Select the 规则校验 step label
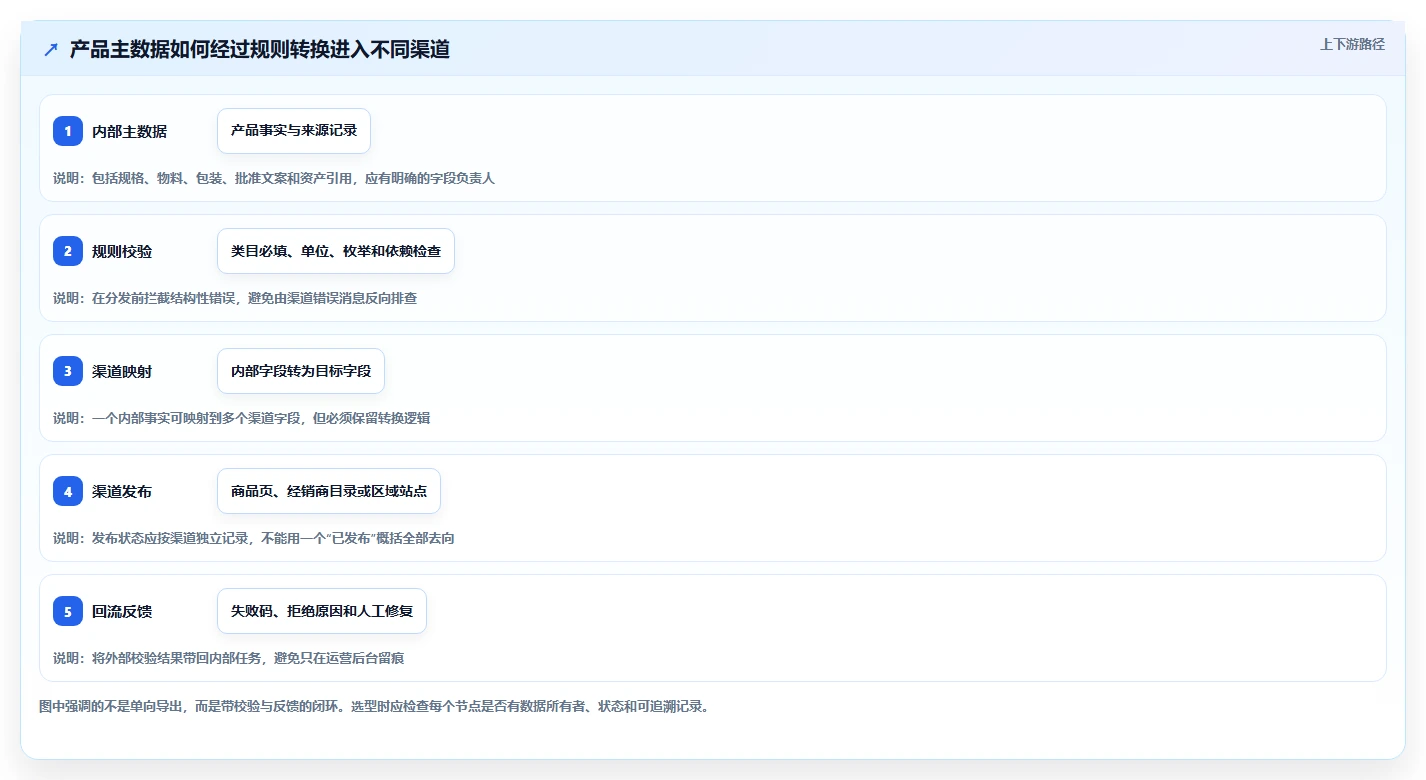The height and width of the screenshot is (780, 1426). click(122, 251)
